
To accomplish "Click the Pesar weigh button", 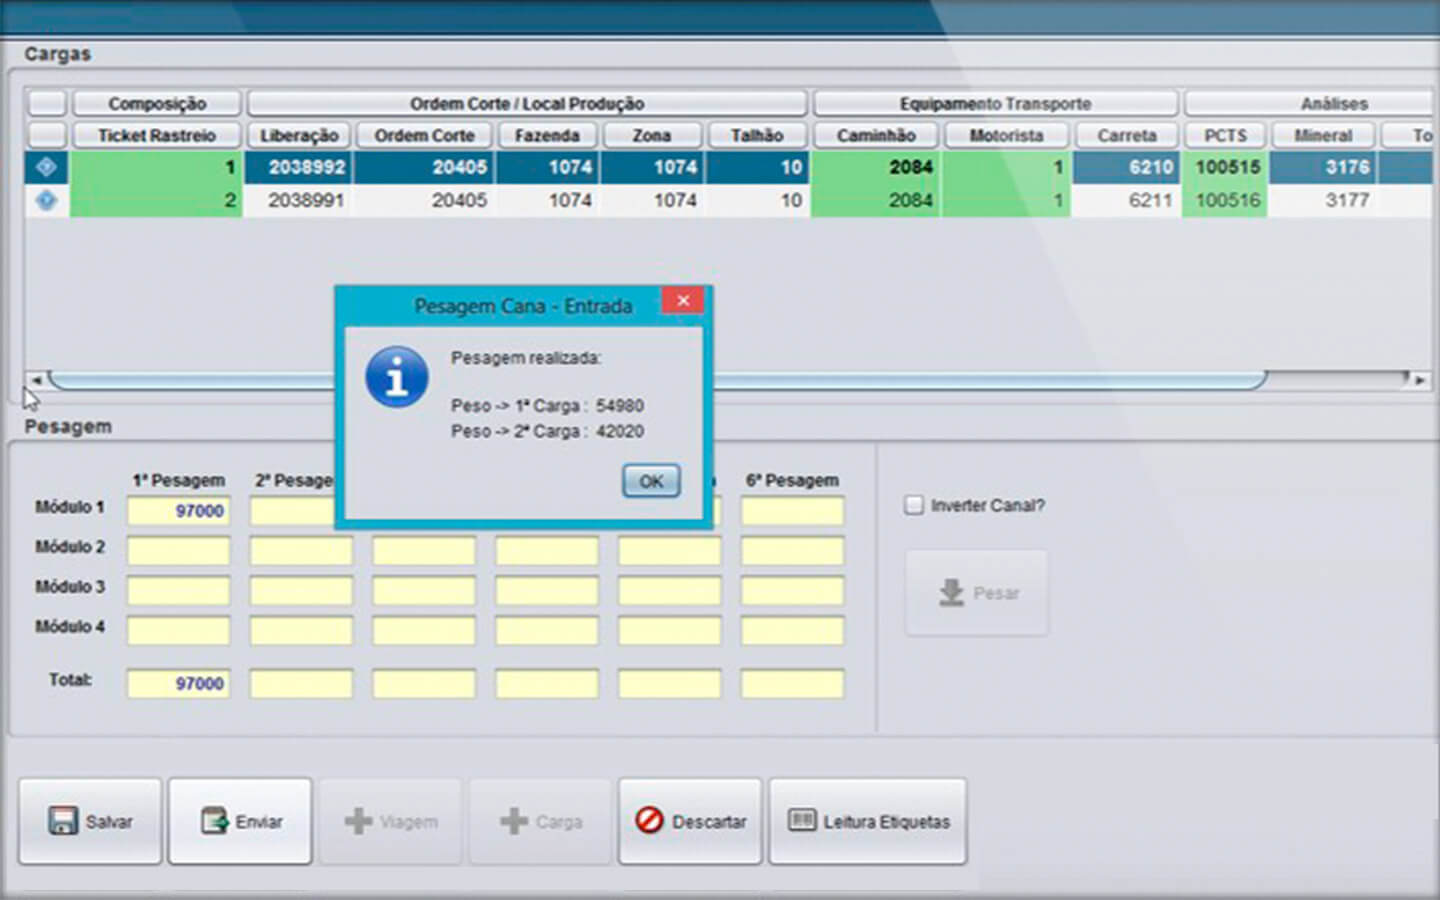I will [977, 593].
